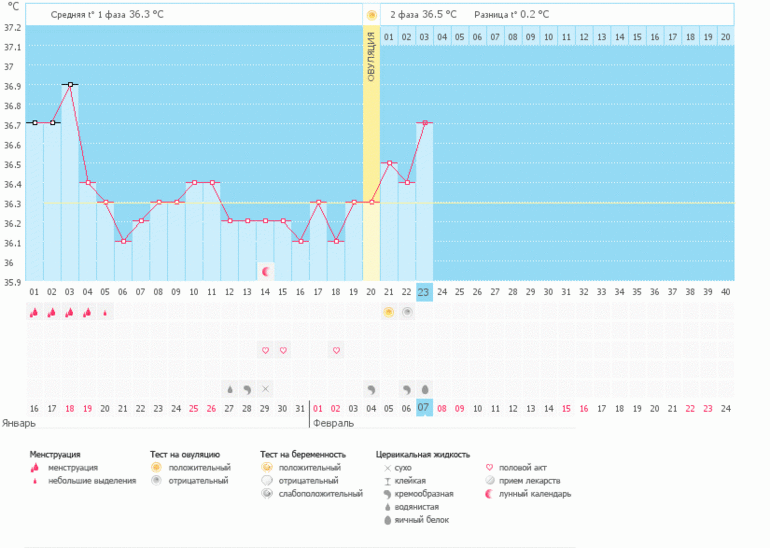Click the small spotting drop under cycle day 05
770x548 pixels.
click(105, 313)
